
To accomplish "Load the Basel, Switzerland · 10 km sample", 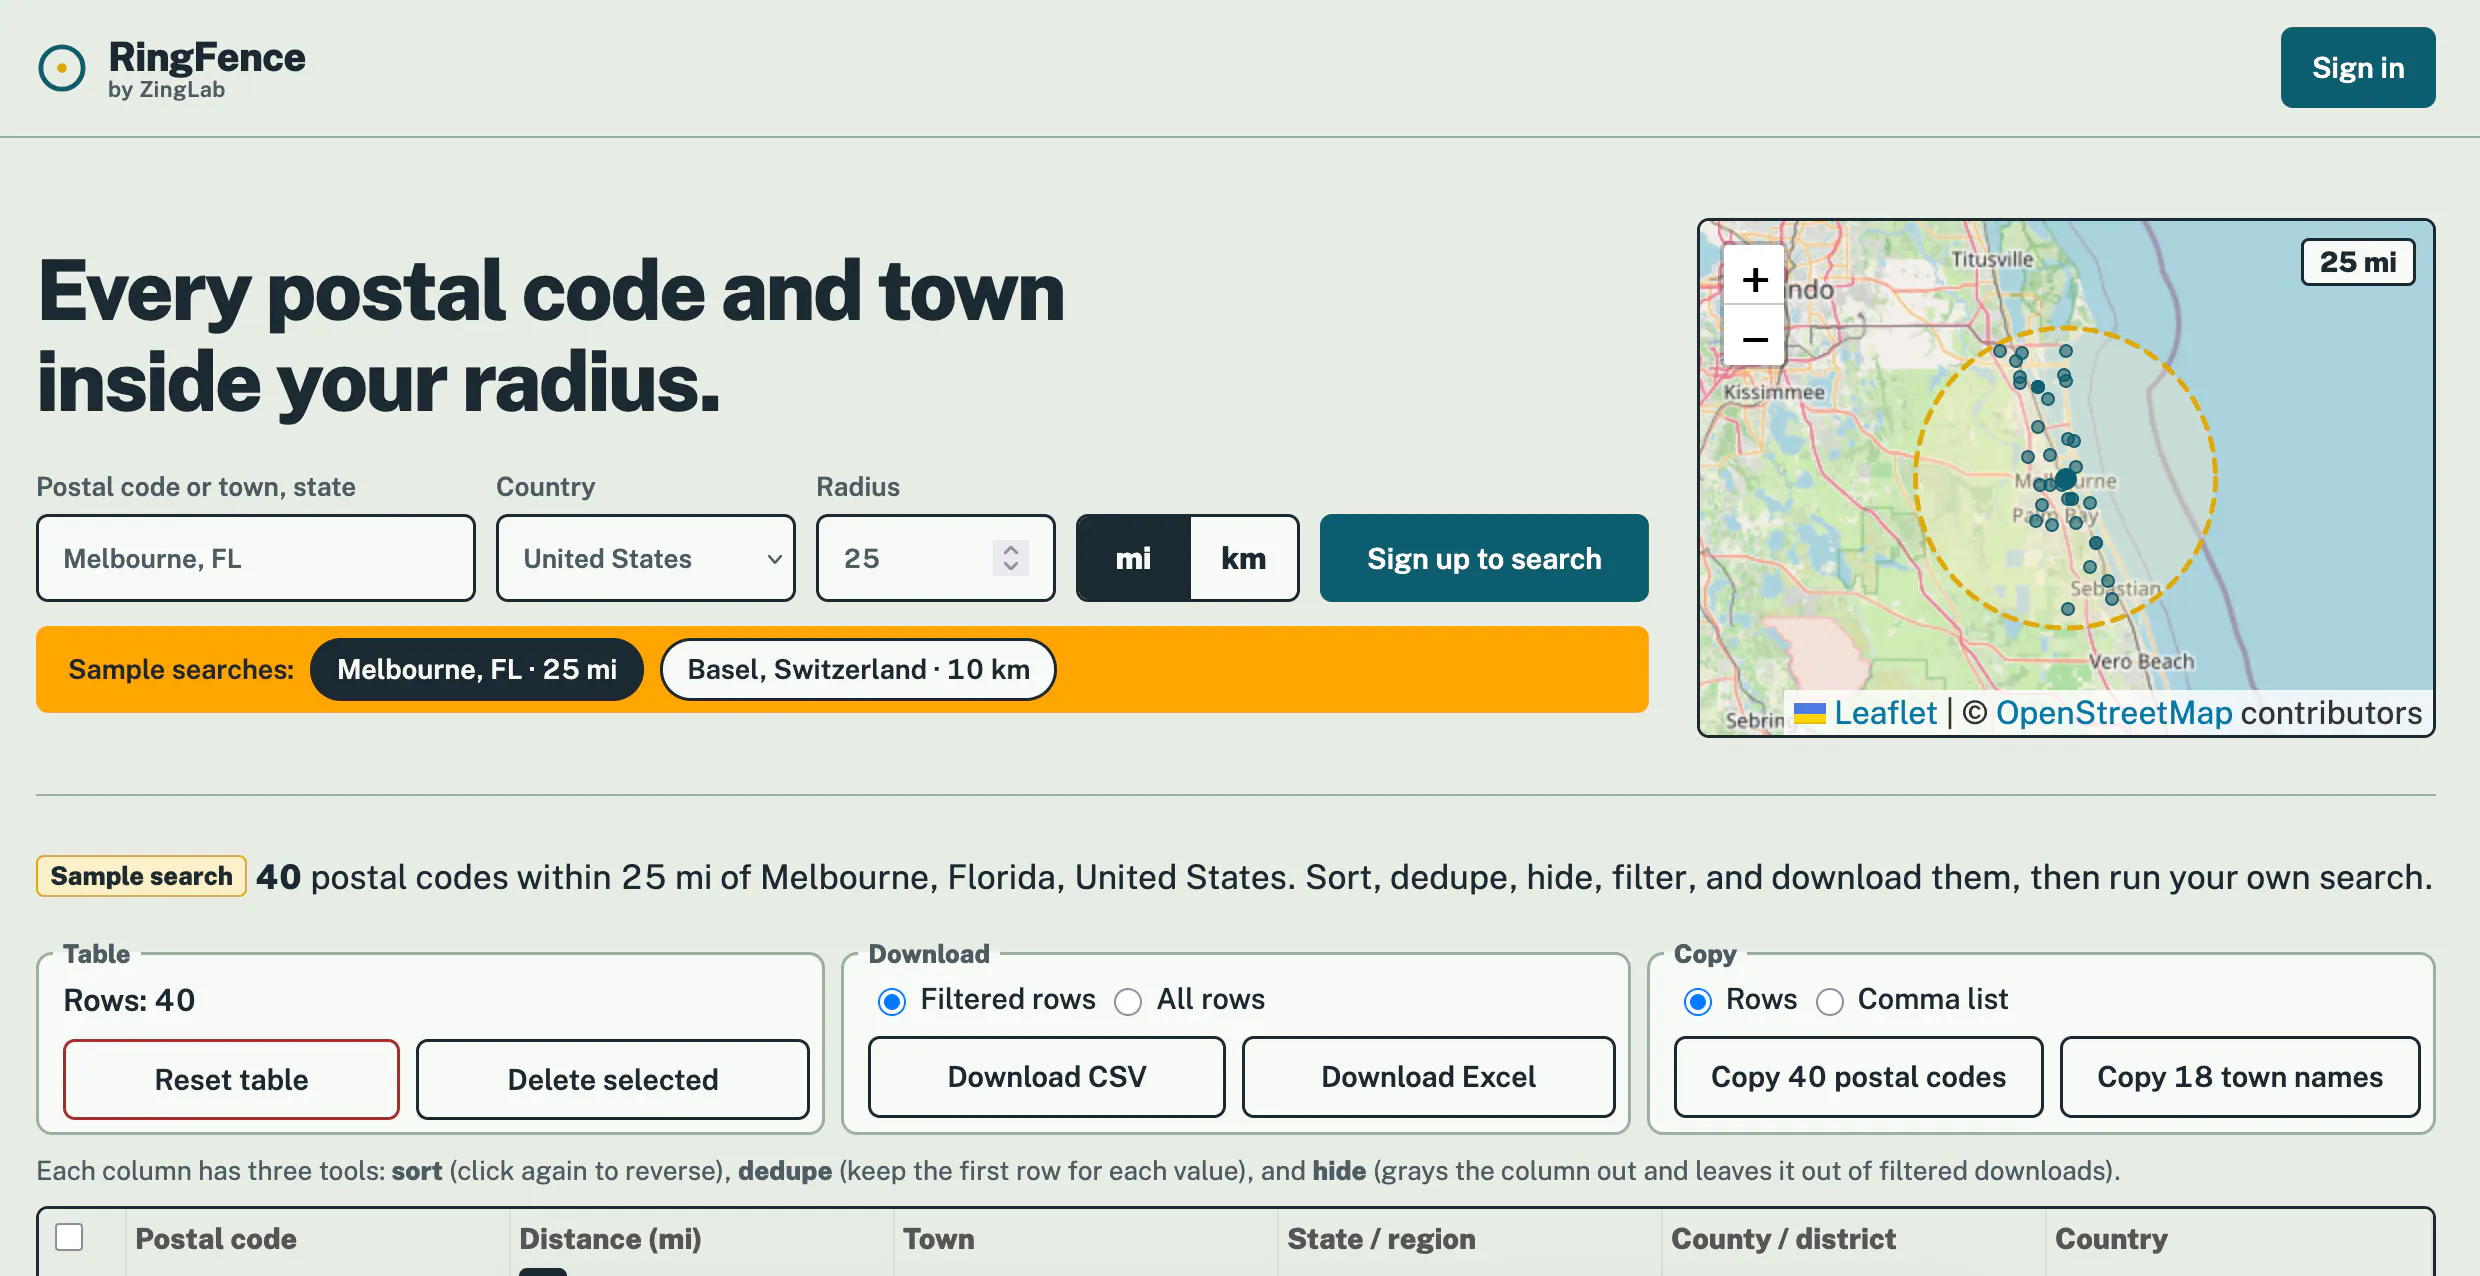I will pyautogui.click(x=858, y=669).
